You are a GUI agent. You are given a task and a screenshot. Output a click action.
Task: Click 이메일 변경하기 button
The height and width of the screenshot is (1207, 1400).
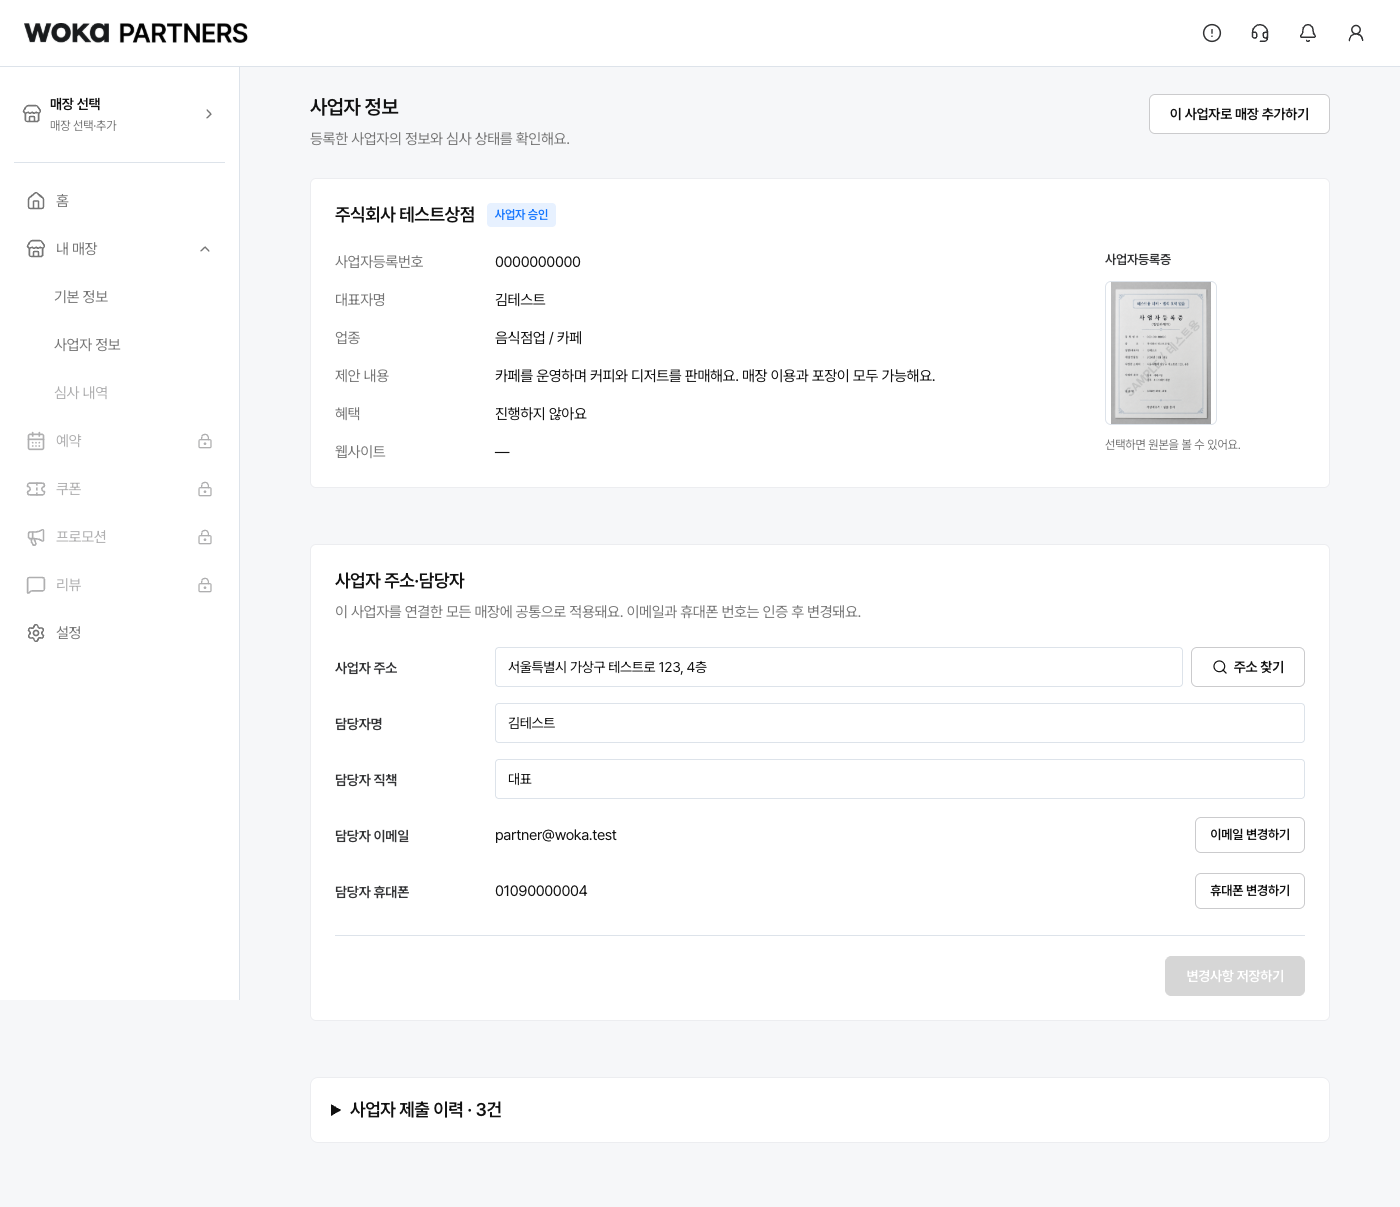click(1250, 835)
